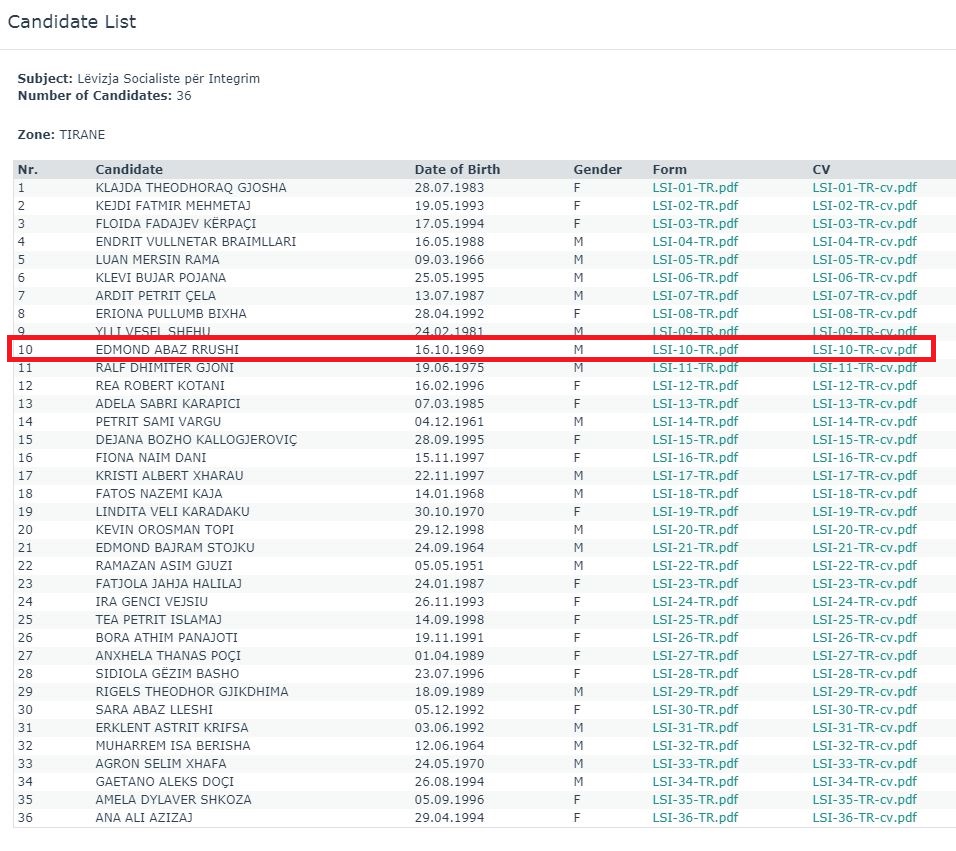Screen dimensions: 956x851
Task: Open LSI-22-TR-cv.pdf for Ramazan Gjuzi
Action: (864, 566)
